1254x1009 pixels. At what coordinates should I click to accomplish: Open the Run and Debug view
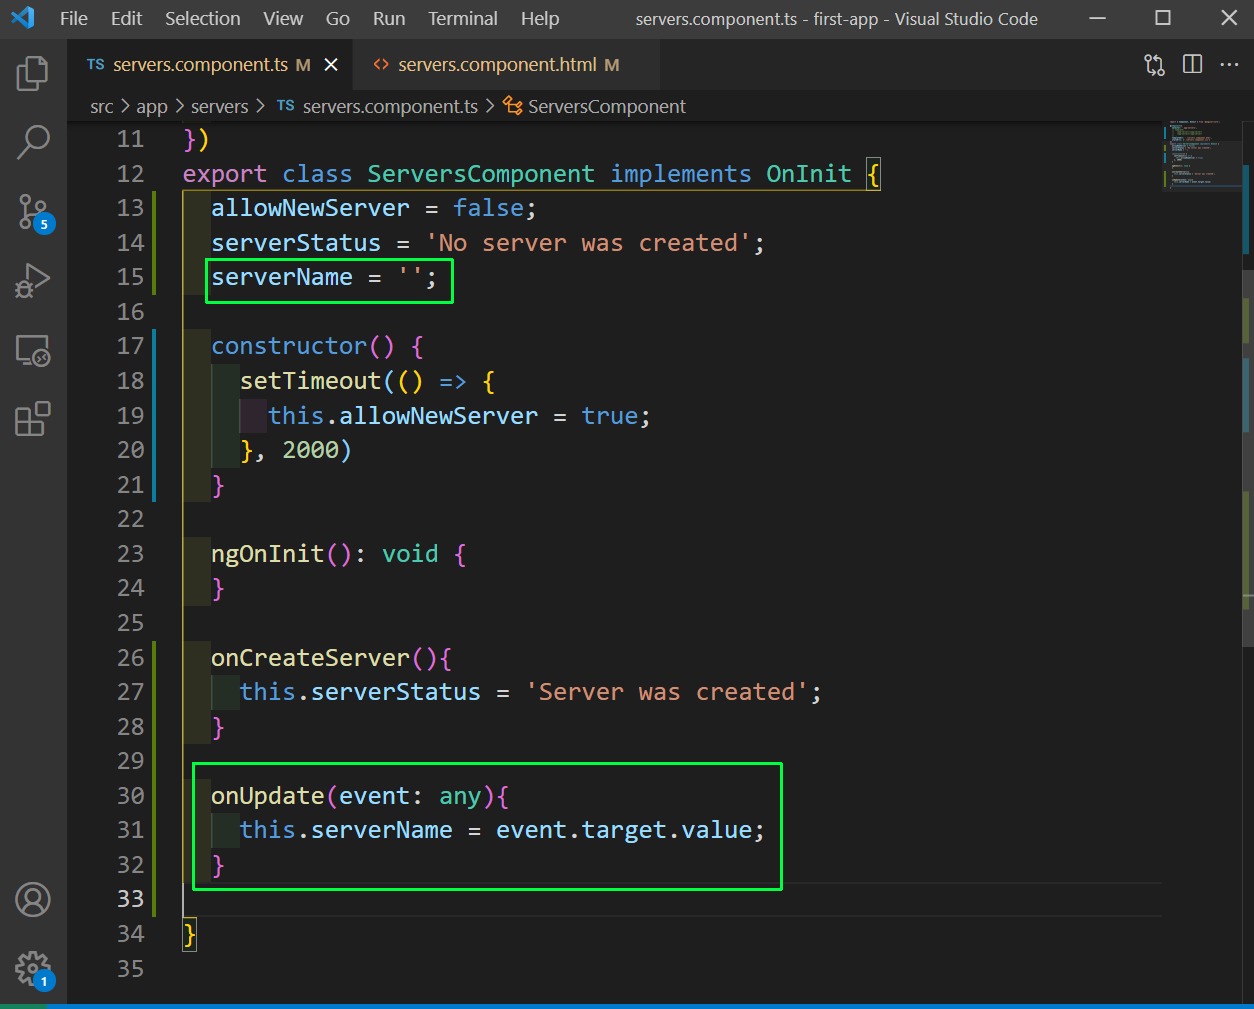[x=33, y=281]
